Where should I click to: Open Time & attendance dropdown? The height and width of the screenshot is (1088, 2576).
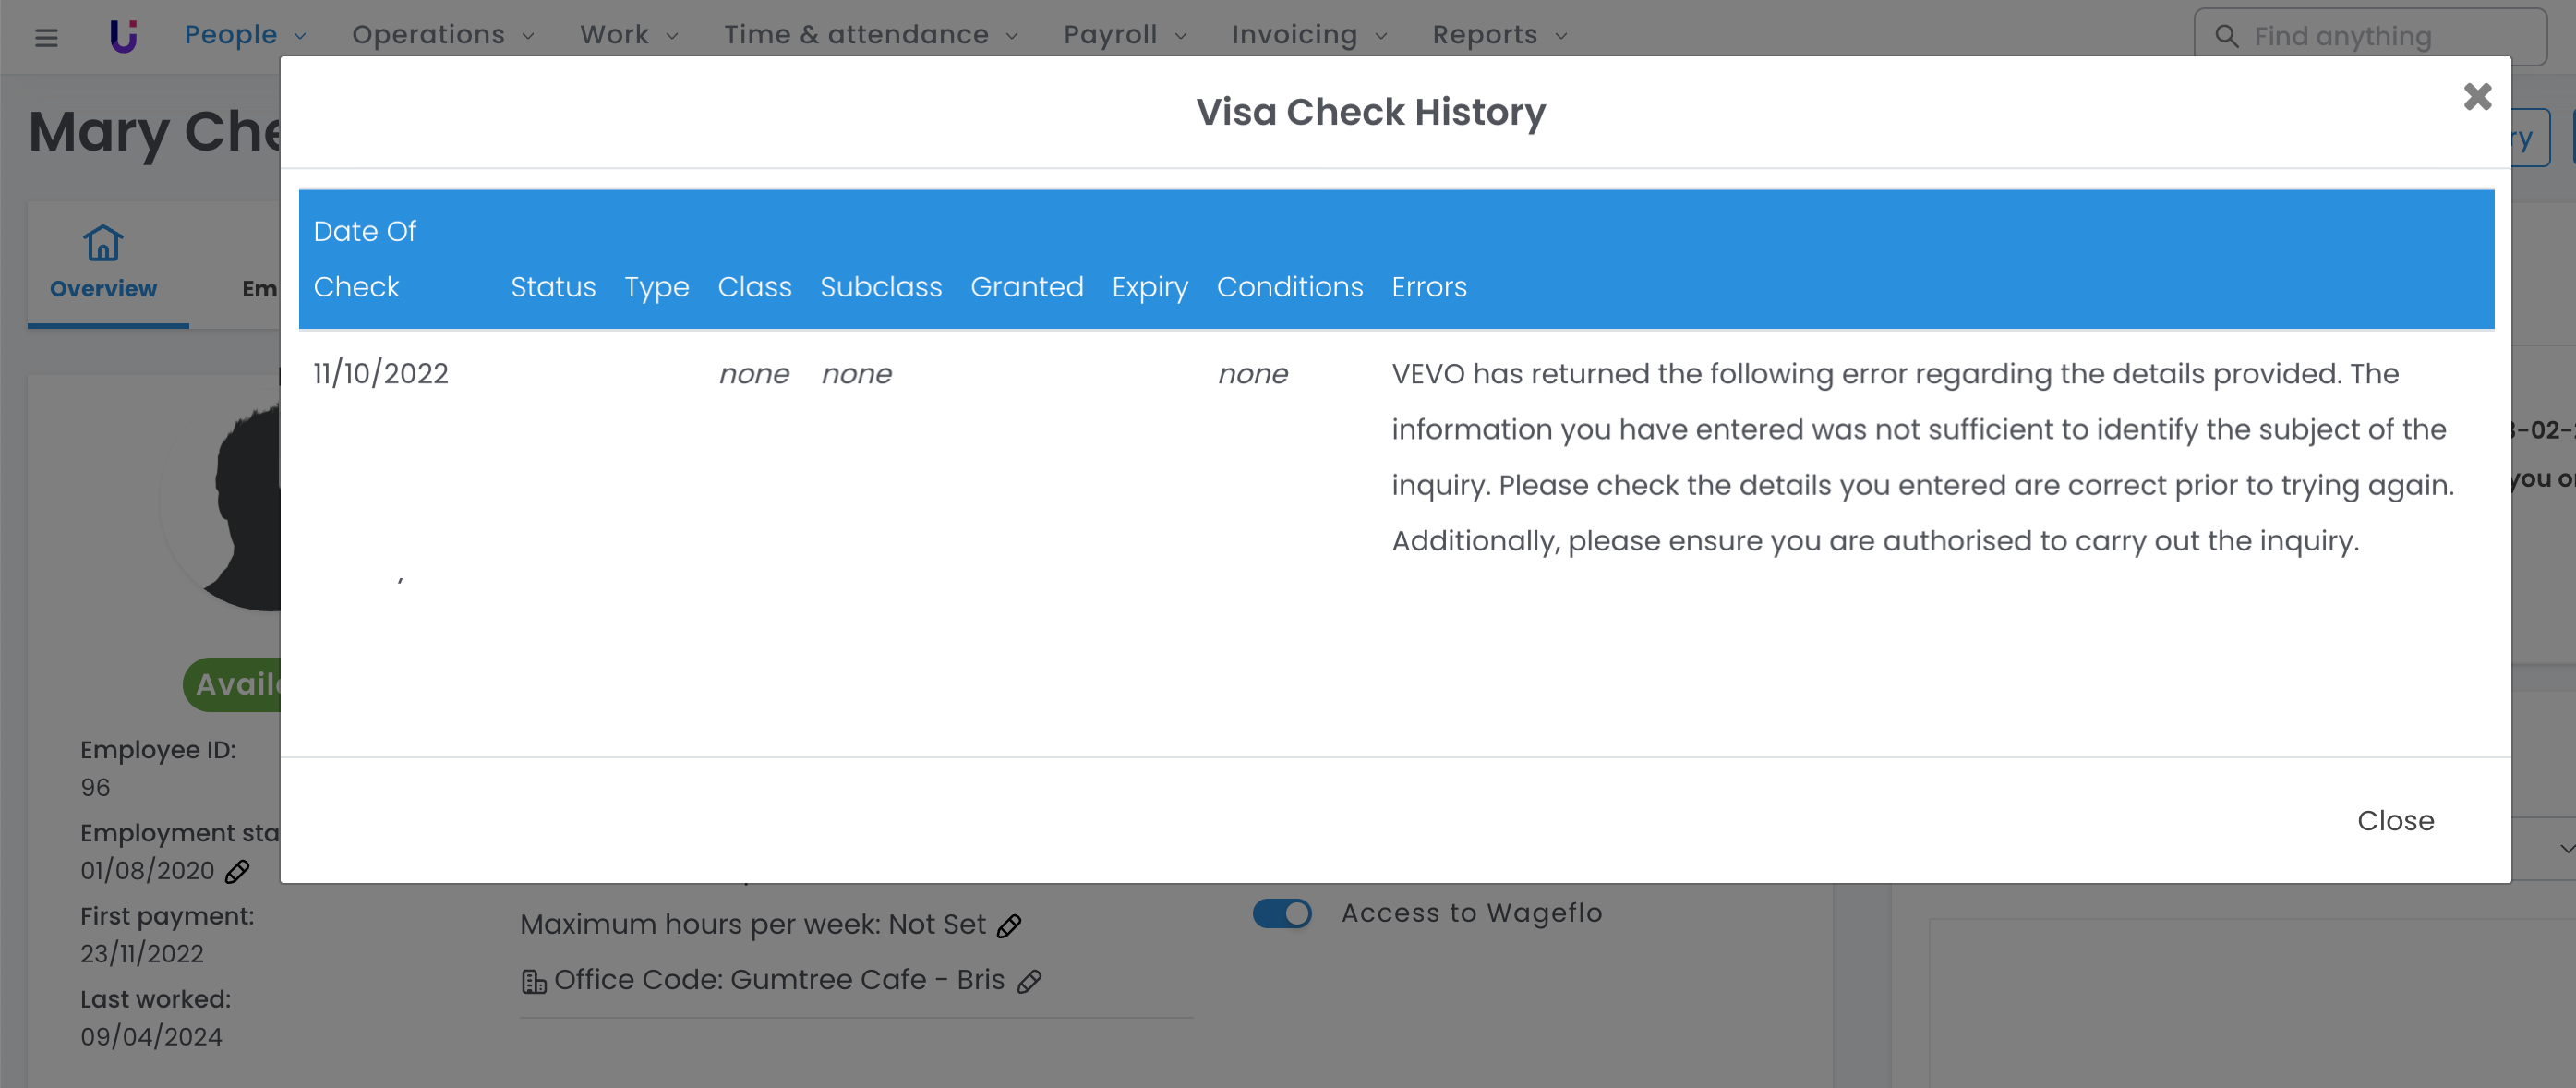coord(870,35)
